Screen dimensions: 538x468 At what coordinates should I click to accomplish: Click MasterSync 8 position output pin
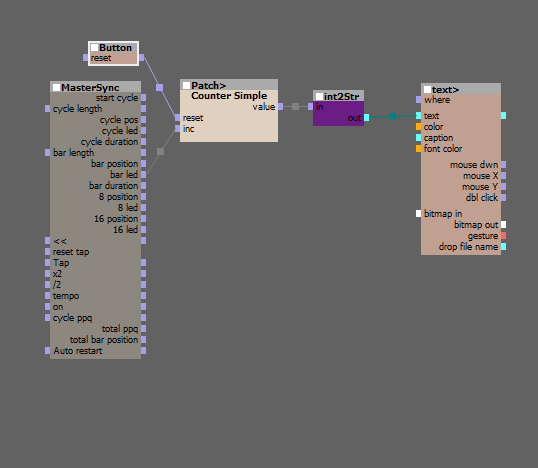click(143, 197)
